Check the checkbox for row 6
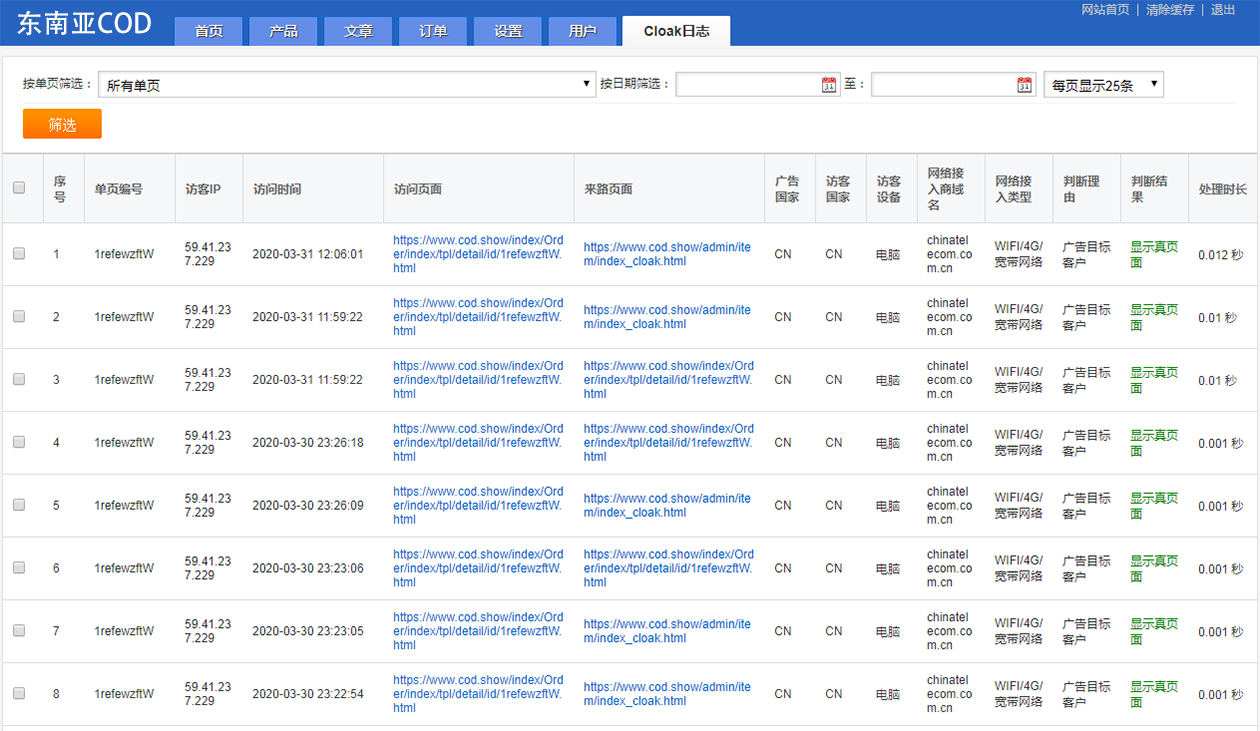Screen dimensions: 1260x731 click(19, 568)
